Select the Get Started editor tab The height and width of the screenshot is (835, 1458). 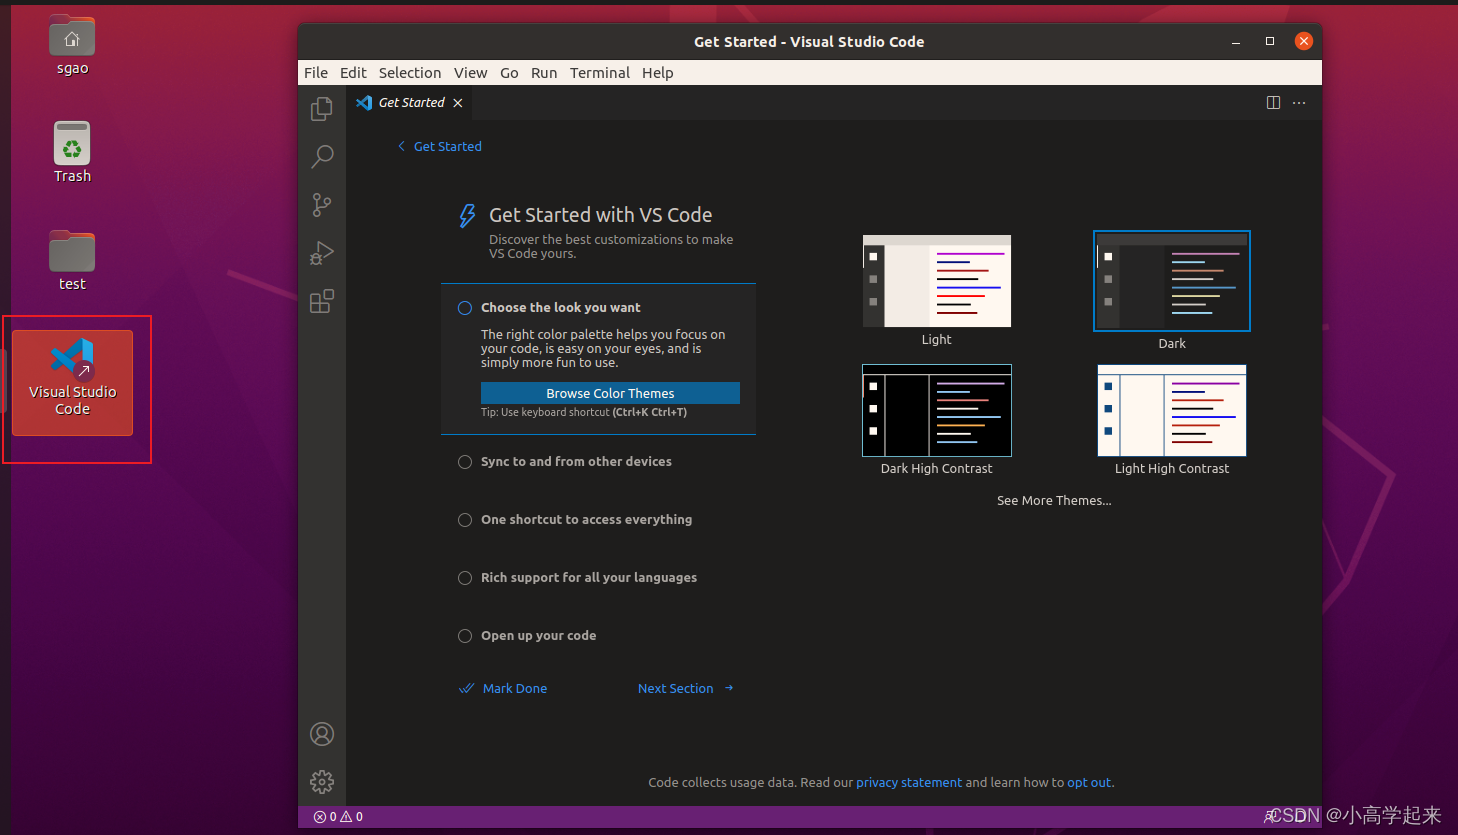[x=410, y=103]
